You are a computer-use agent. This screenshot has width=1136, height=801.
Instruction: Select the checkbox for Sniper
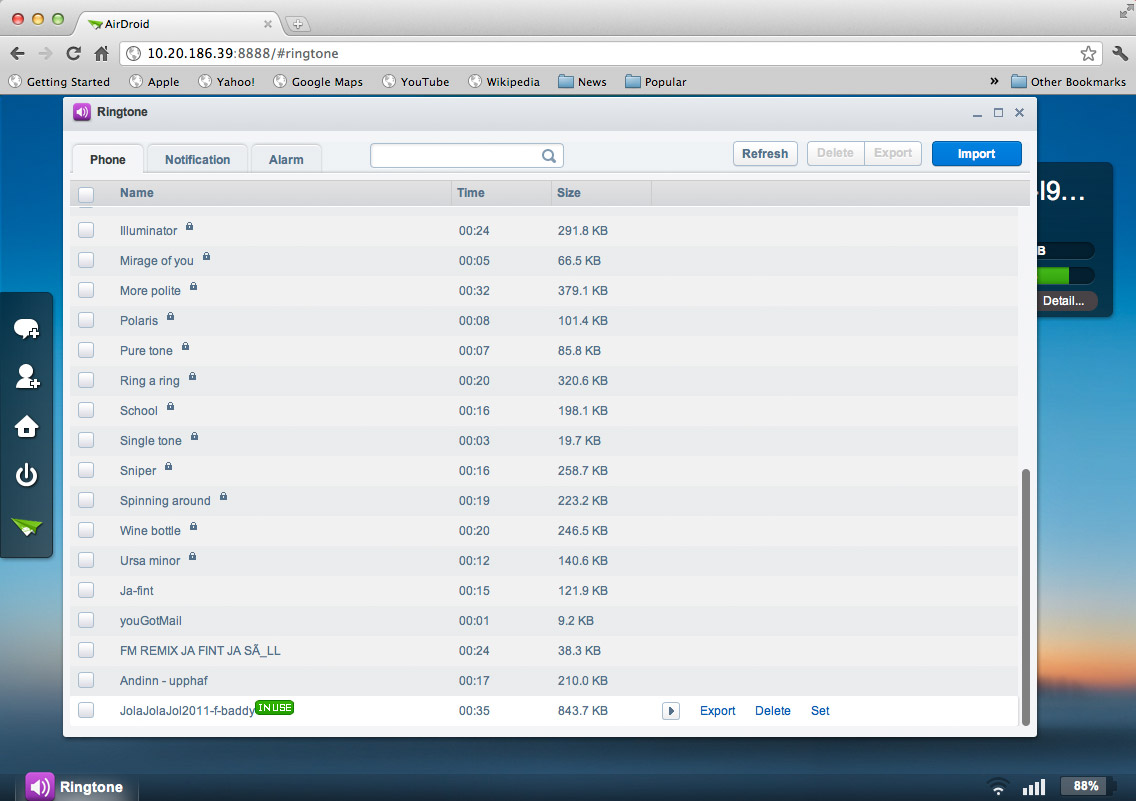[86, 470]
